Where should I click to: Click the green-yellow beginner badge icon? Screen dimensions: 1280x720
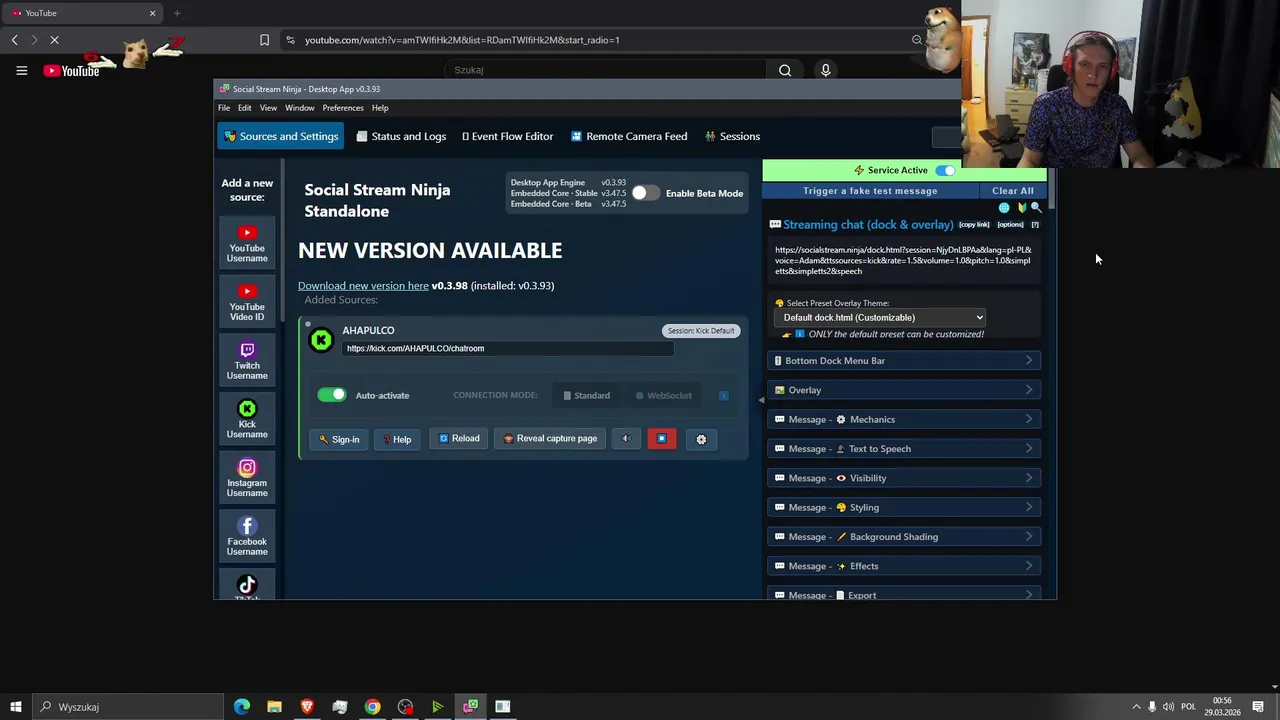(x=1021, y=208)
